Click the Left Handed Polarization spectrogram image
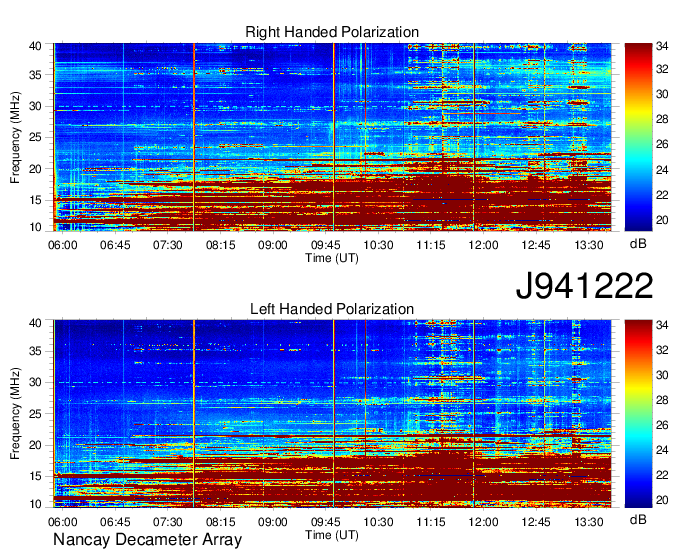This screenshot has height=552, width=680. [x=332, y=414]
